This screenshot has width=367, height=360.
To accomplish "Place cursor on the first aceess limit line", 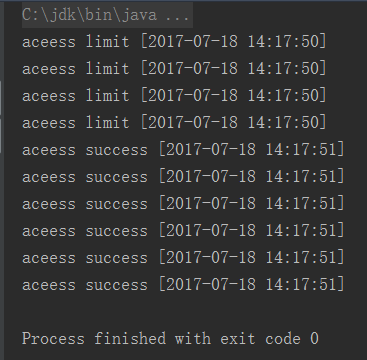I will tap(174, 42).
